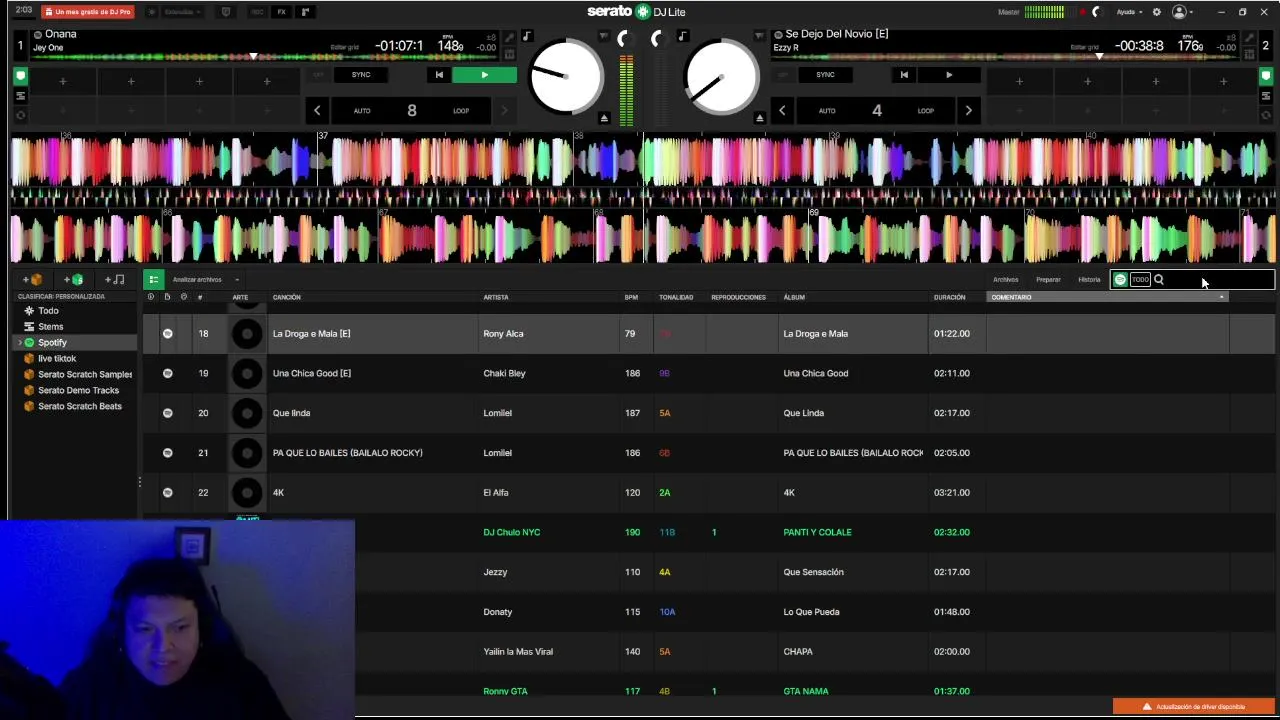The image size is (1280, 720).
Task: Toggle key lock note icon on deck 1
Action: point(527,37)
